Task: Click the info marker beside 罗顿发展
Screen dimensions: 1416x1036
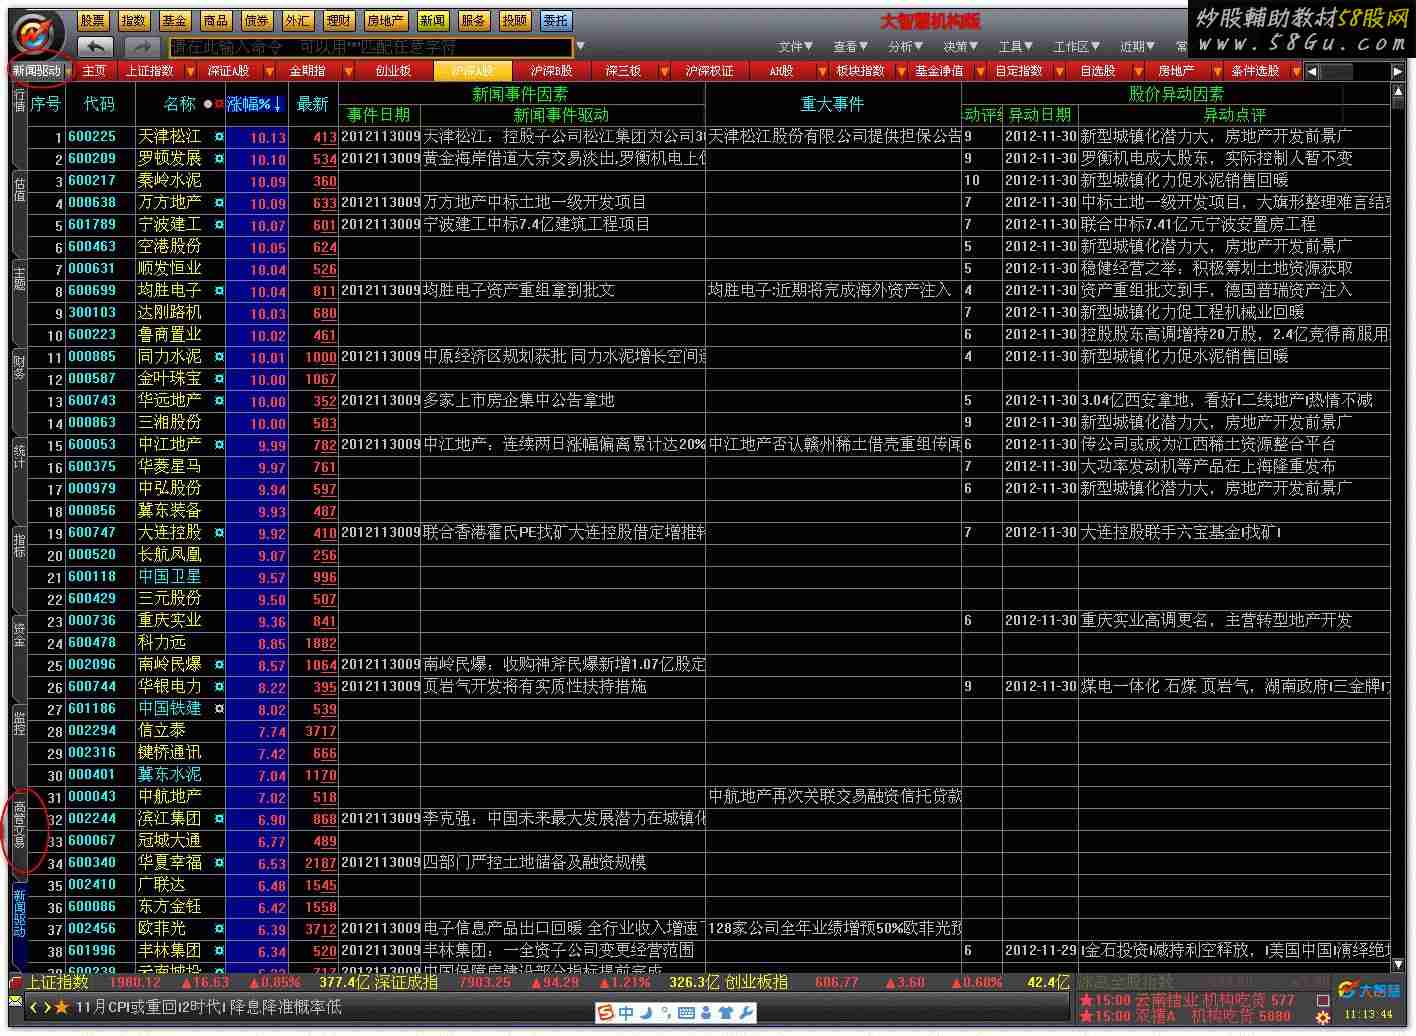Action: 219,159
